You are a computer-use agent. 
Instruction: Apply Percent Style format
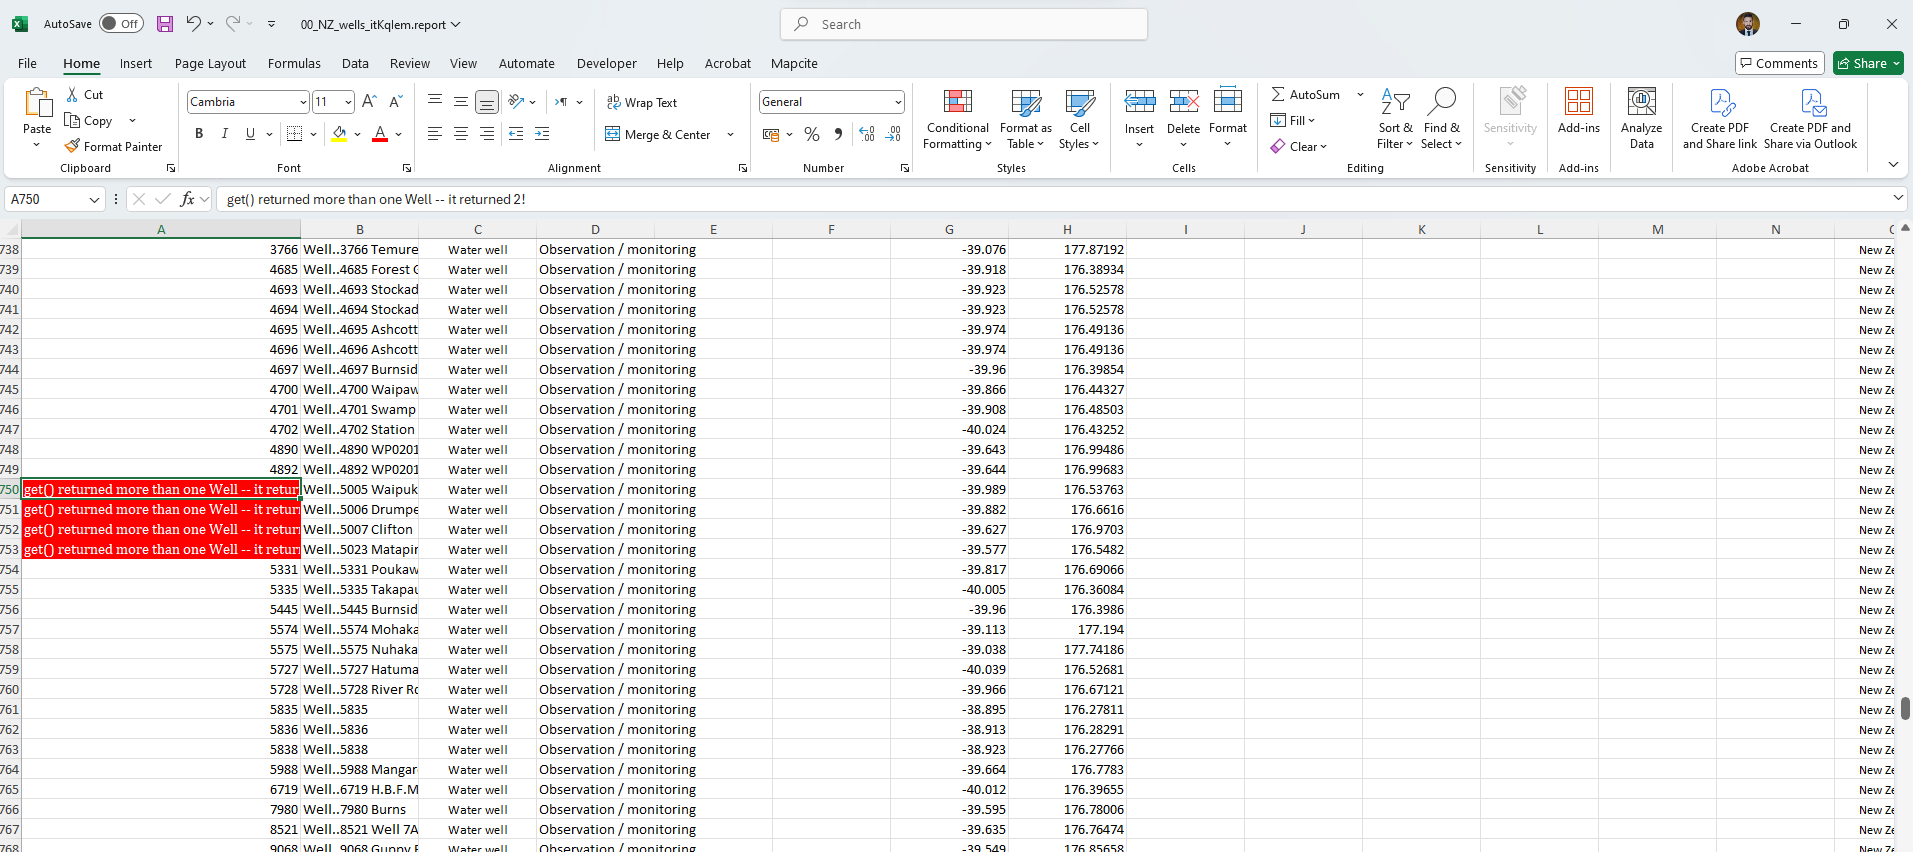coord(812,134)
